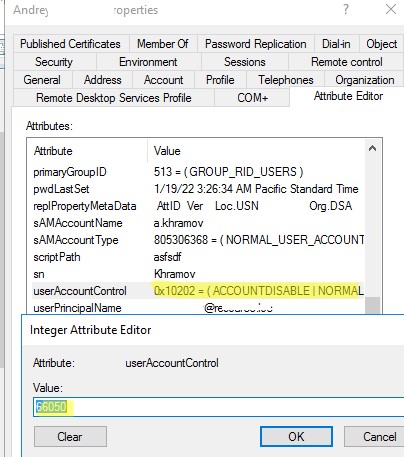The width and height of the screenshot is (404, 457).
Task: Open the Remote Desktop Services Profile tab
Action: point(114,98)
